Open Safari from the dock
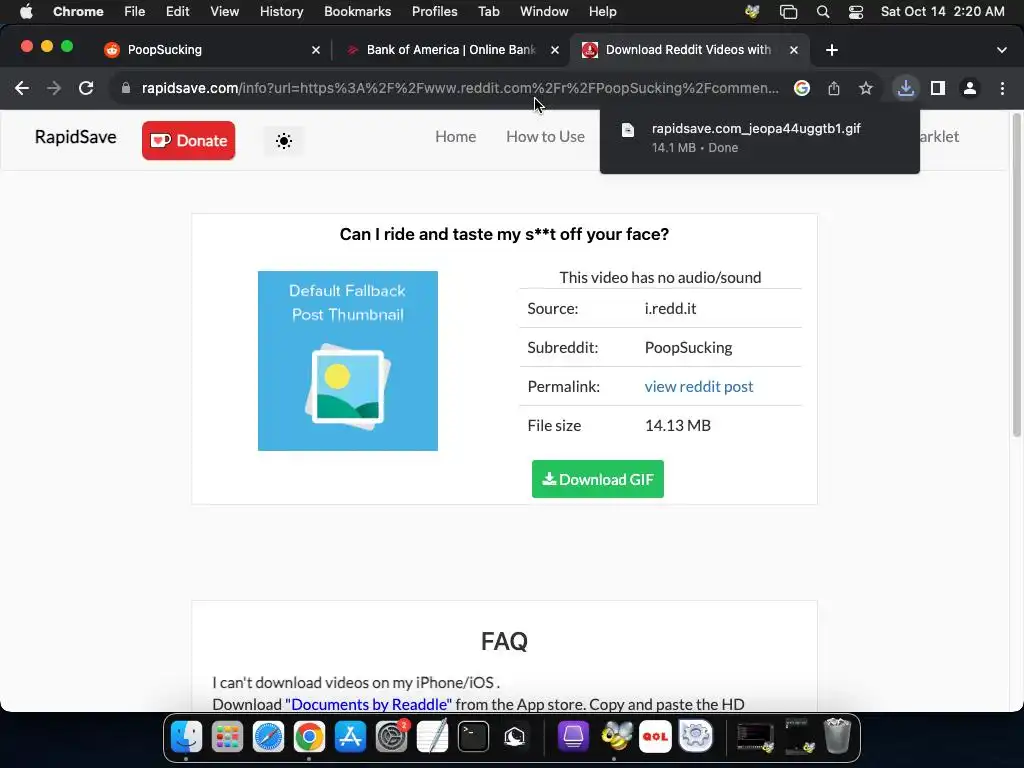Image resolution: width=1024 pixels, height=768 pixels. pyautogui.click(x=268, y=737)
